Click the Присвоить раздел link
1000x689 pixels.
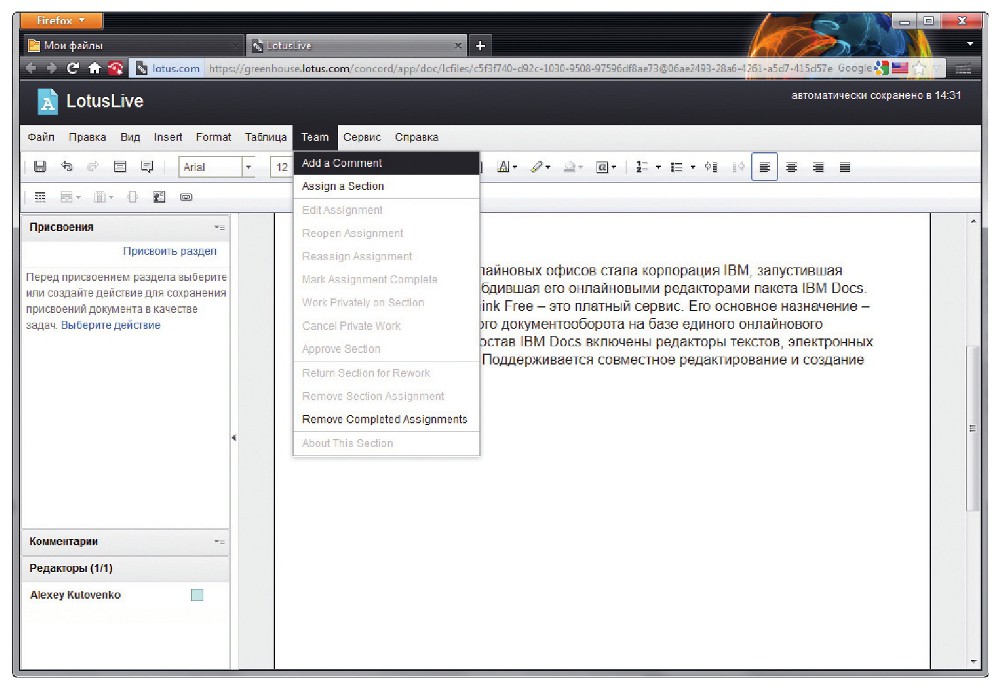tap(169, 252)
